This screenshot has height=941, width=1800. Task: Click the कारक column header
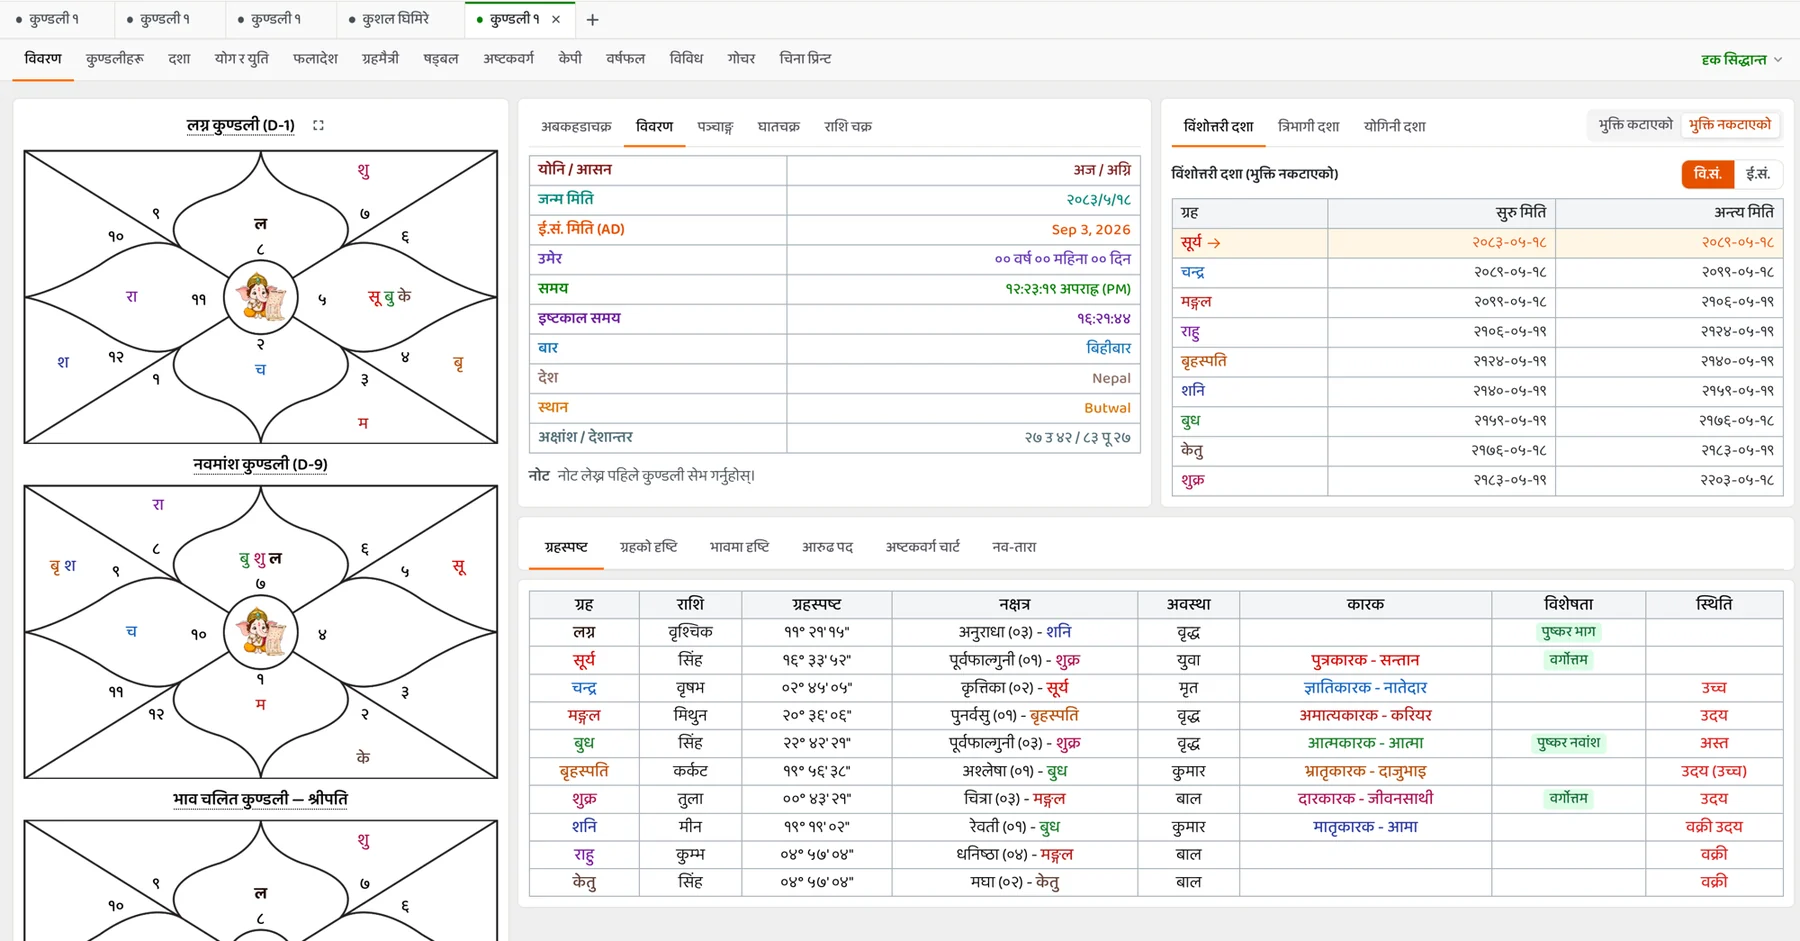click(x=1365, y=604)
